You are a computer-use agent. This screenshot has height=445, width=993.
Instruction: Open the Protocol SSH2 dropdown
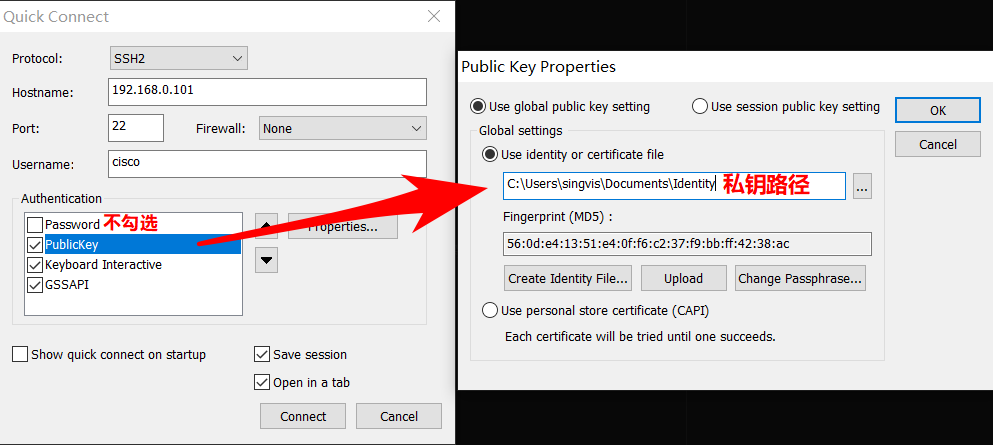pos(178,59)
